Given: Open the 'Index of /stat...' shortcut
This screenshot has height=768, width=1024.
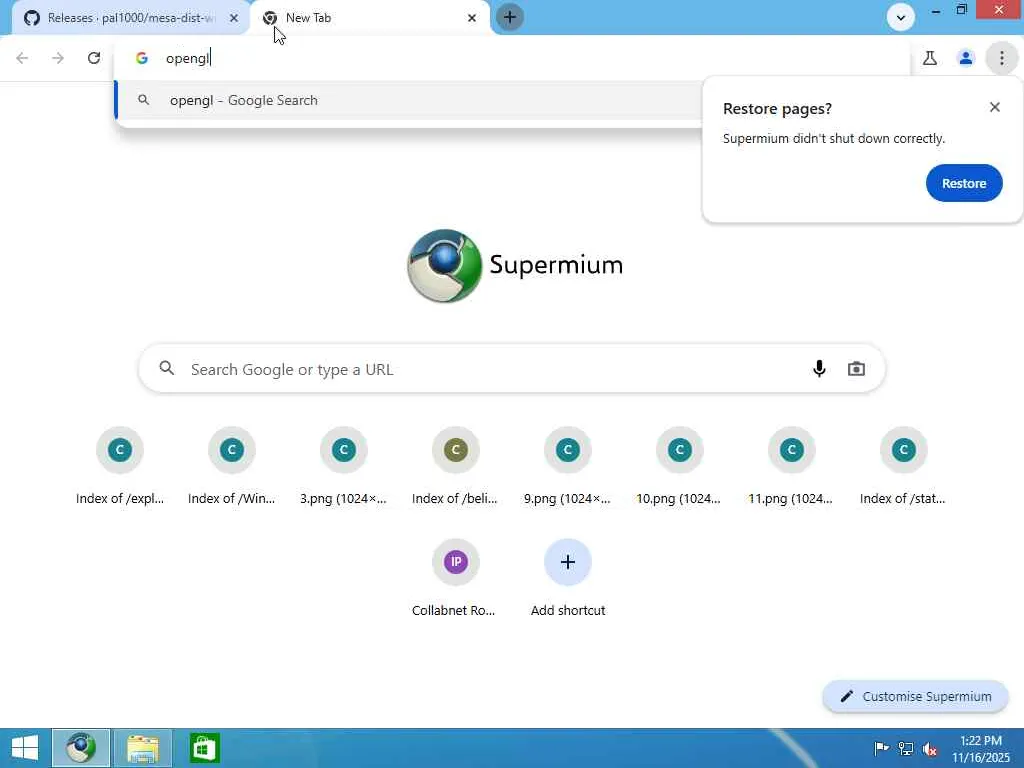Looking at the screenshot, I should (x=903, y=465).
